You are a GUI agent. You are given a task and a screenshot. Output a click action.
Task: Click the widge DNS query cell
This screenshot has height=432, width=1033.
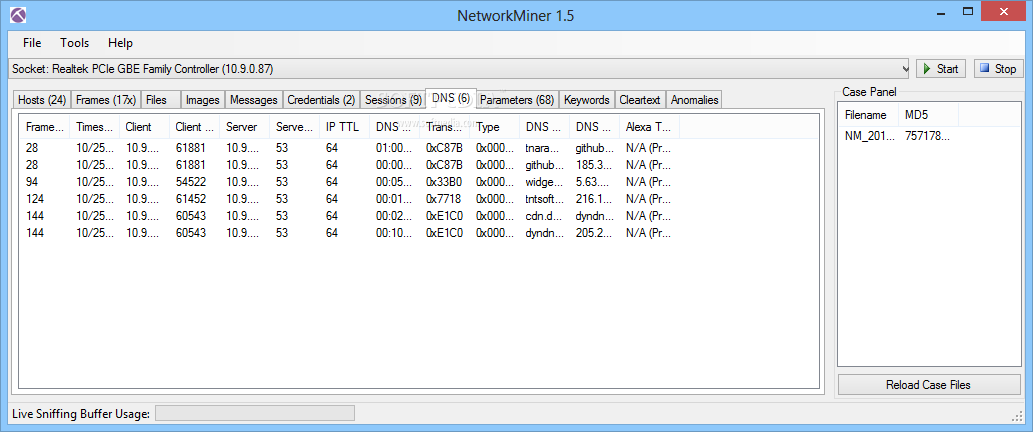pyautogui.click(x=544, y=181)
